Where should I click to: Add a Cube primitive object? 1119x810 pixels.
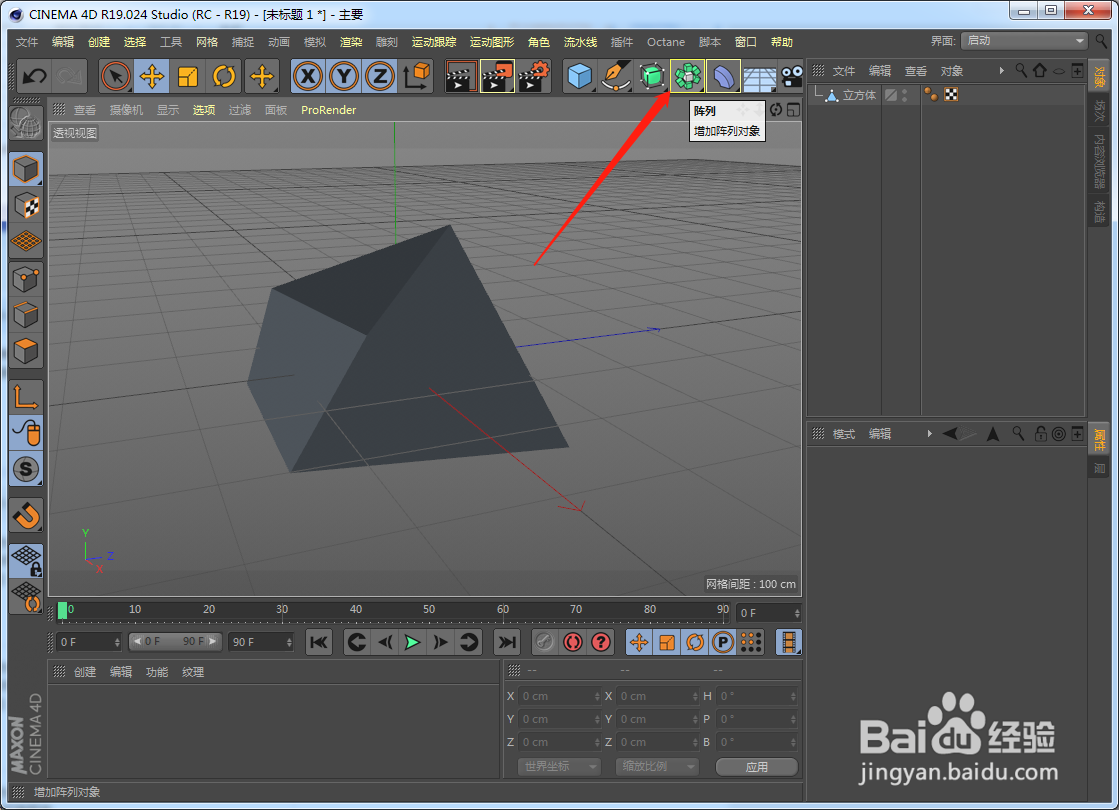coord(579,76)
